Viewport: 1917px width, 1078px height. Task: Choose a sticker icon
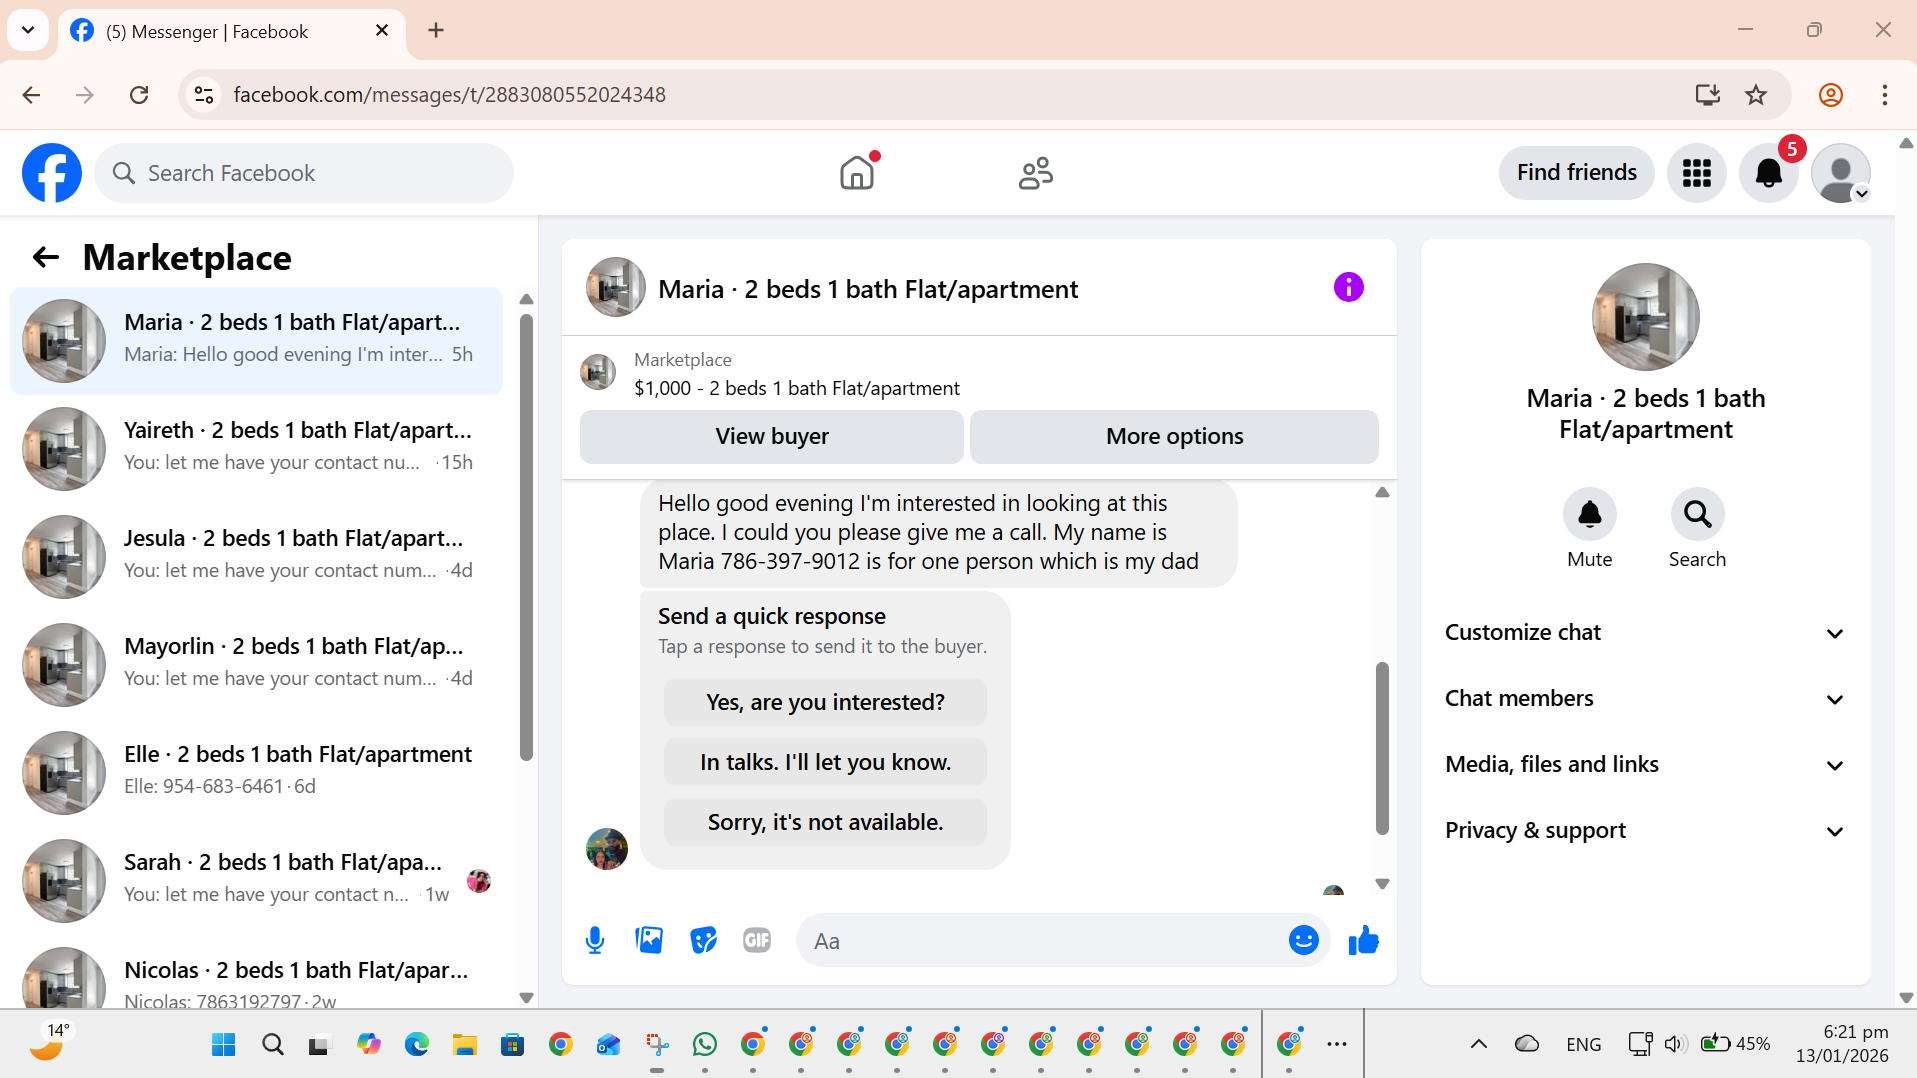point(704,940)
